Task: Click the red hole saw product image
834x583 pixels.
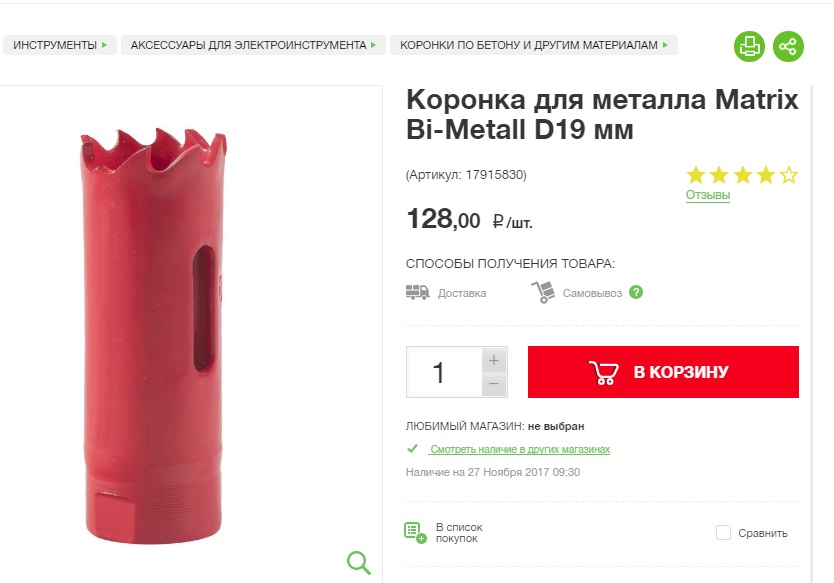Action: [x=153, y=336]
